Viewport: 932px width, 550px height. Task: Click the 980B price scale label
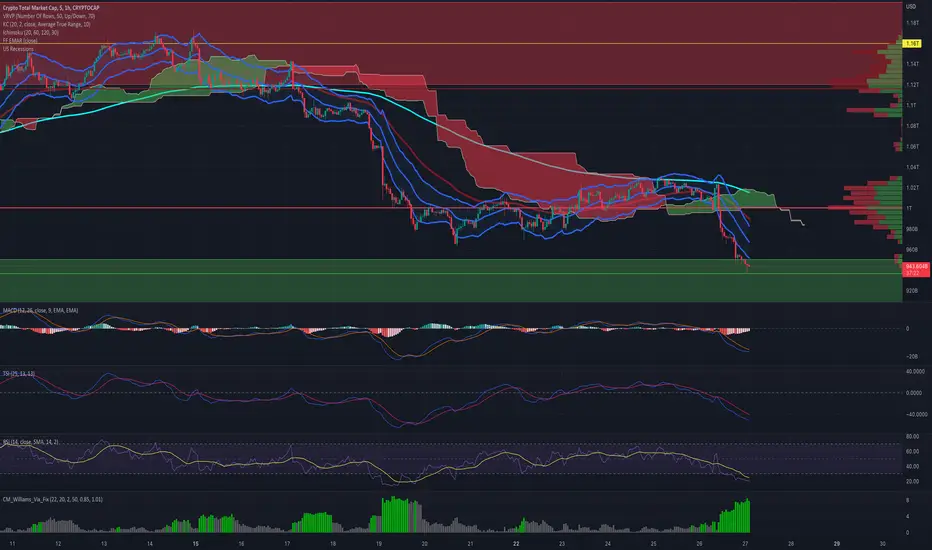point(912,229)
